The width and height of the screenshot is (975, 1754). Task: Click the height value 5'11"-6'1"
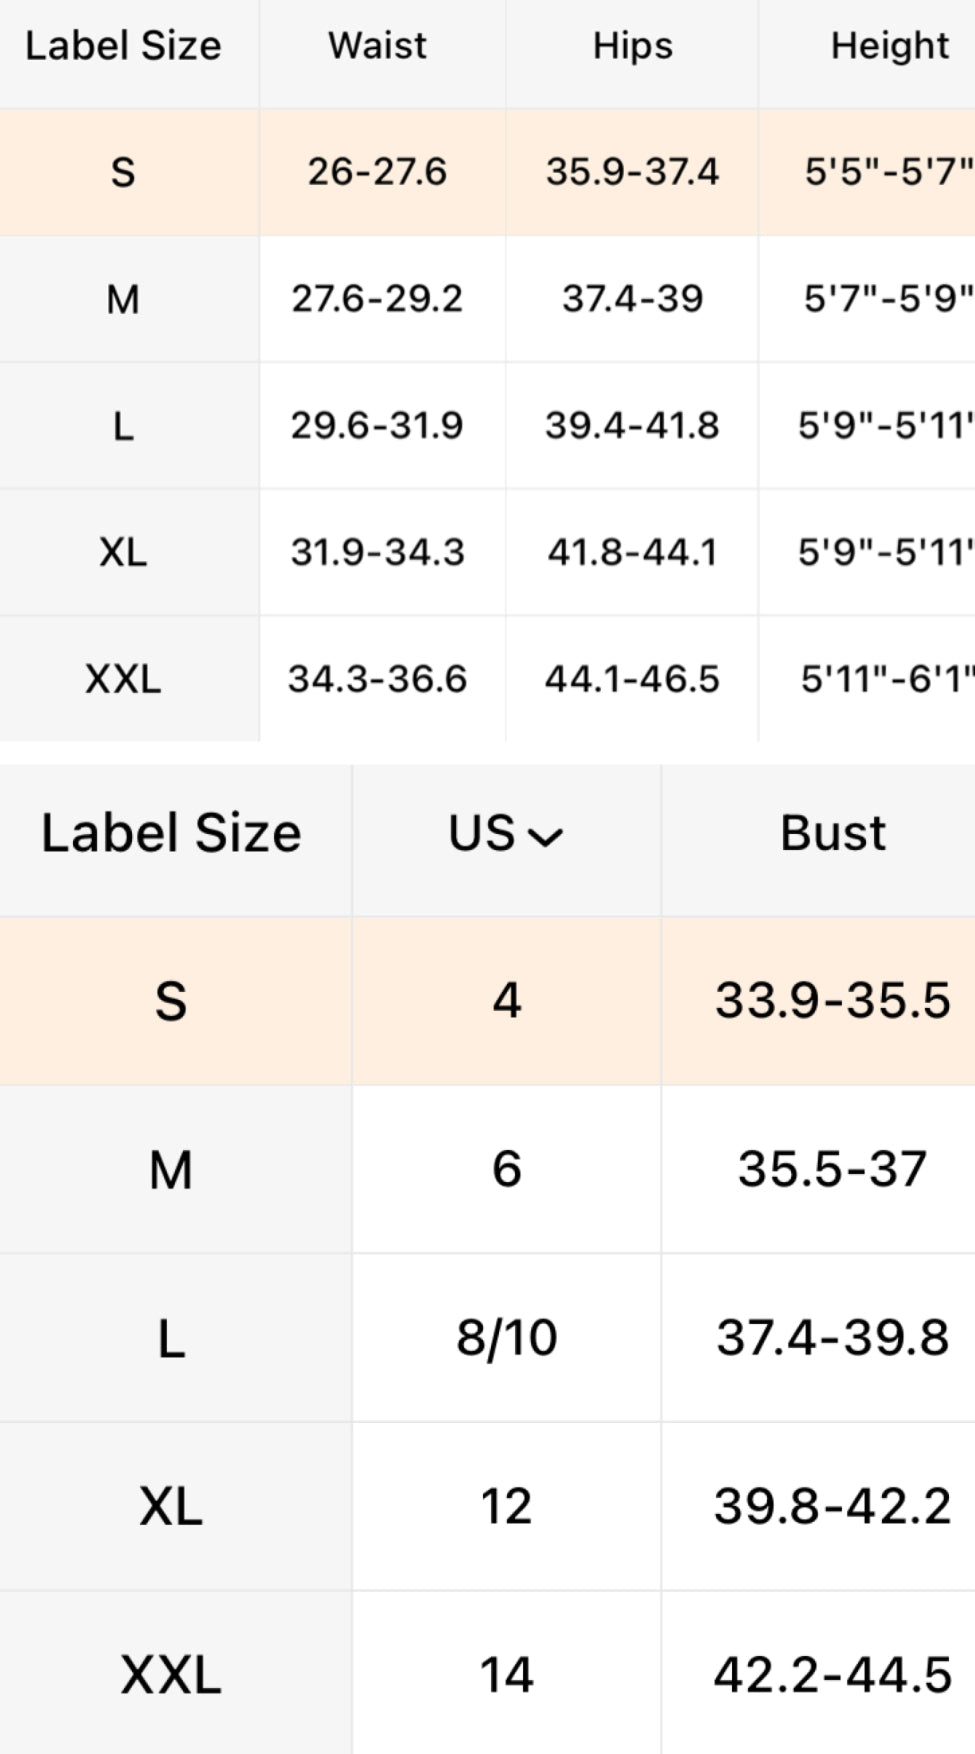click(x=886, y=679)
